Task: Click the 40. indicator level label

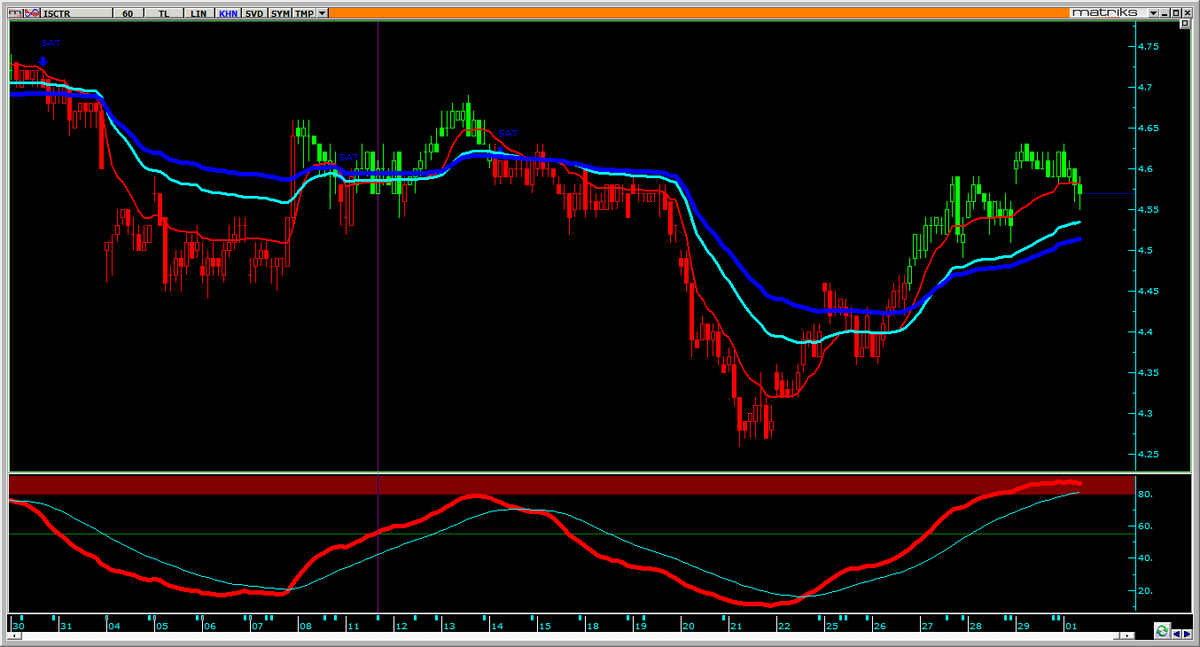Action: point(1147,558)
